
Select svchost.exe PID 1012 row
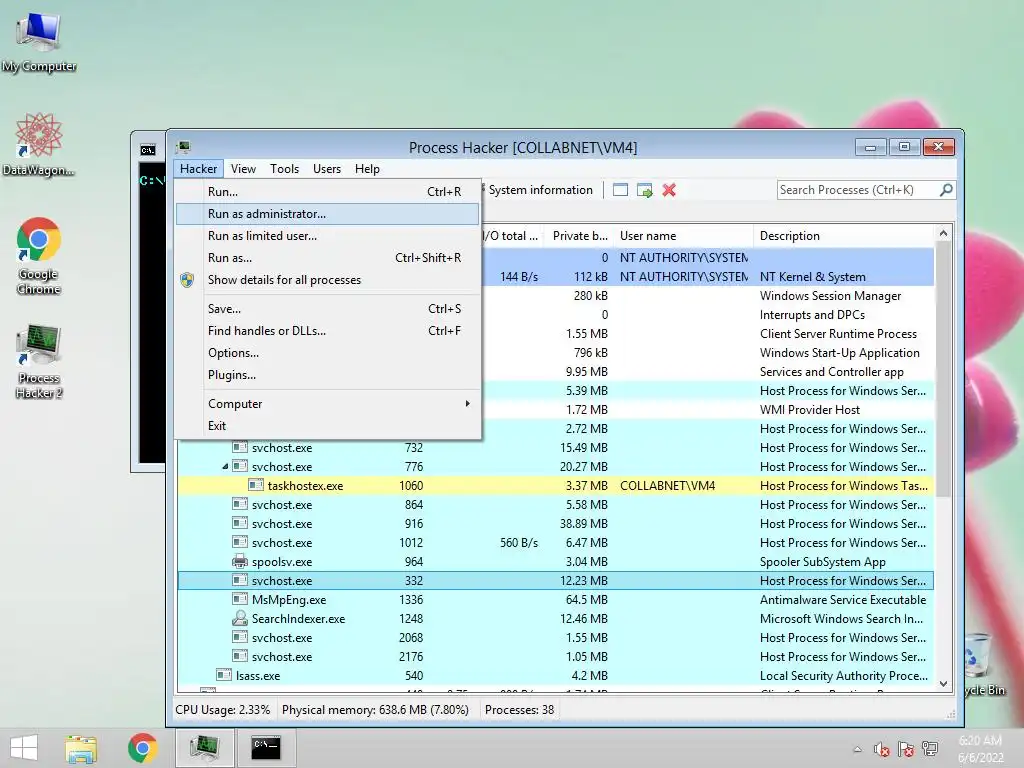coord(555,542)
